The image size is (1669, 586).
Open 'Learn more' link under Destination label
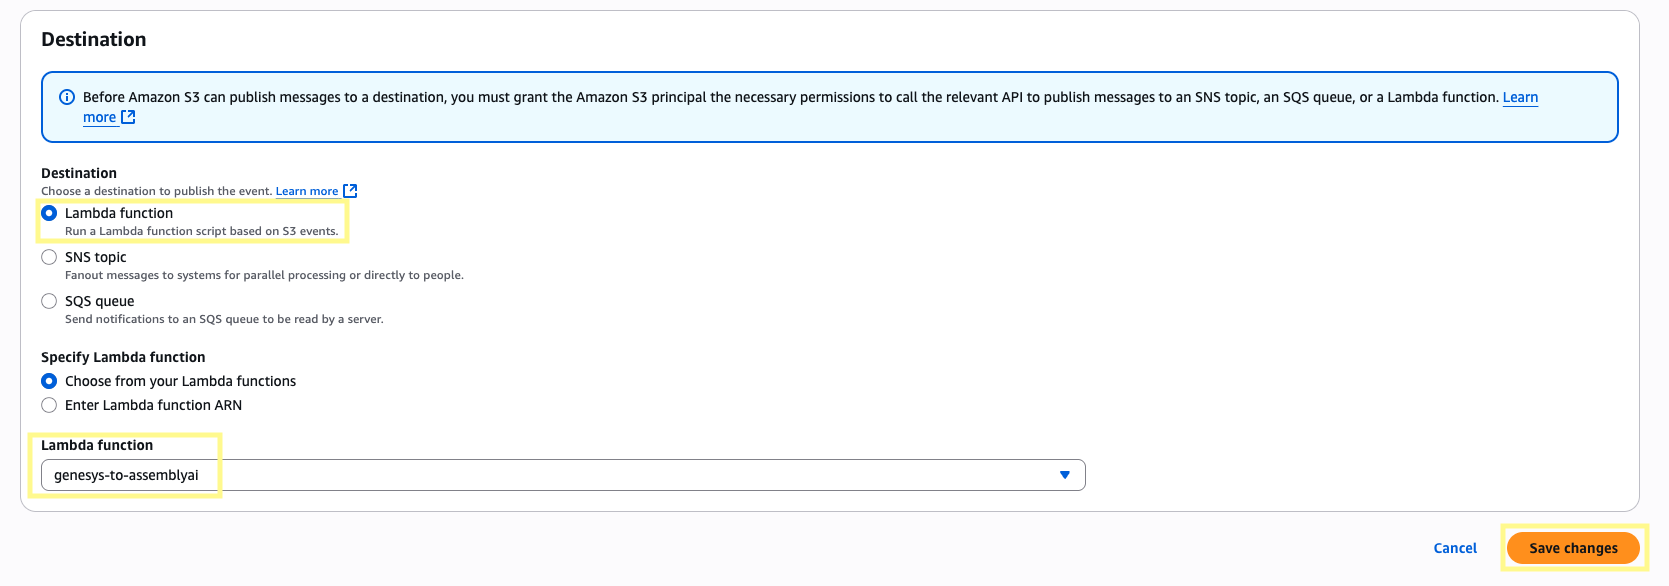pos(307,191)
